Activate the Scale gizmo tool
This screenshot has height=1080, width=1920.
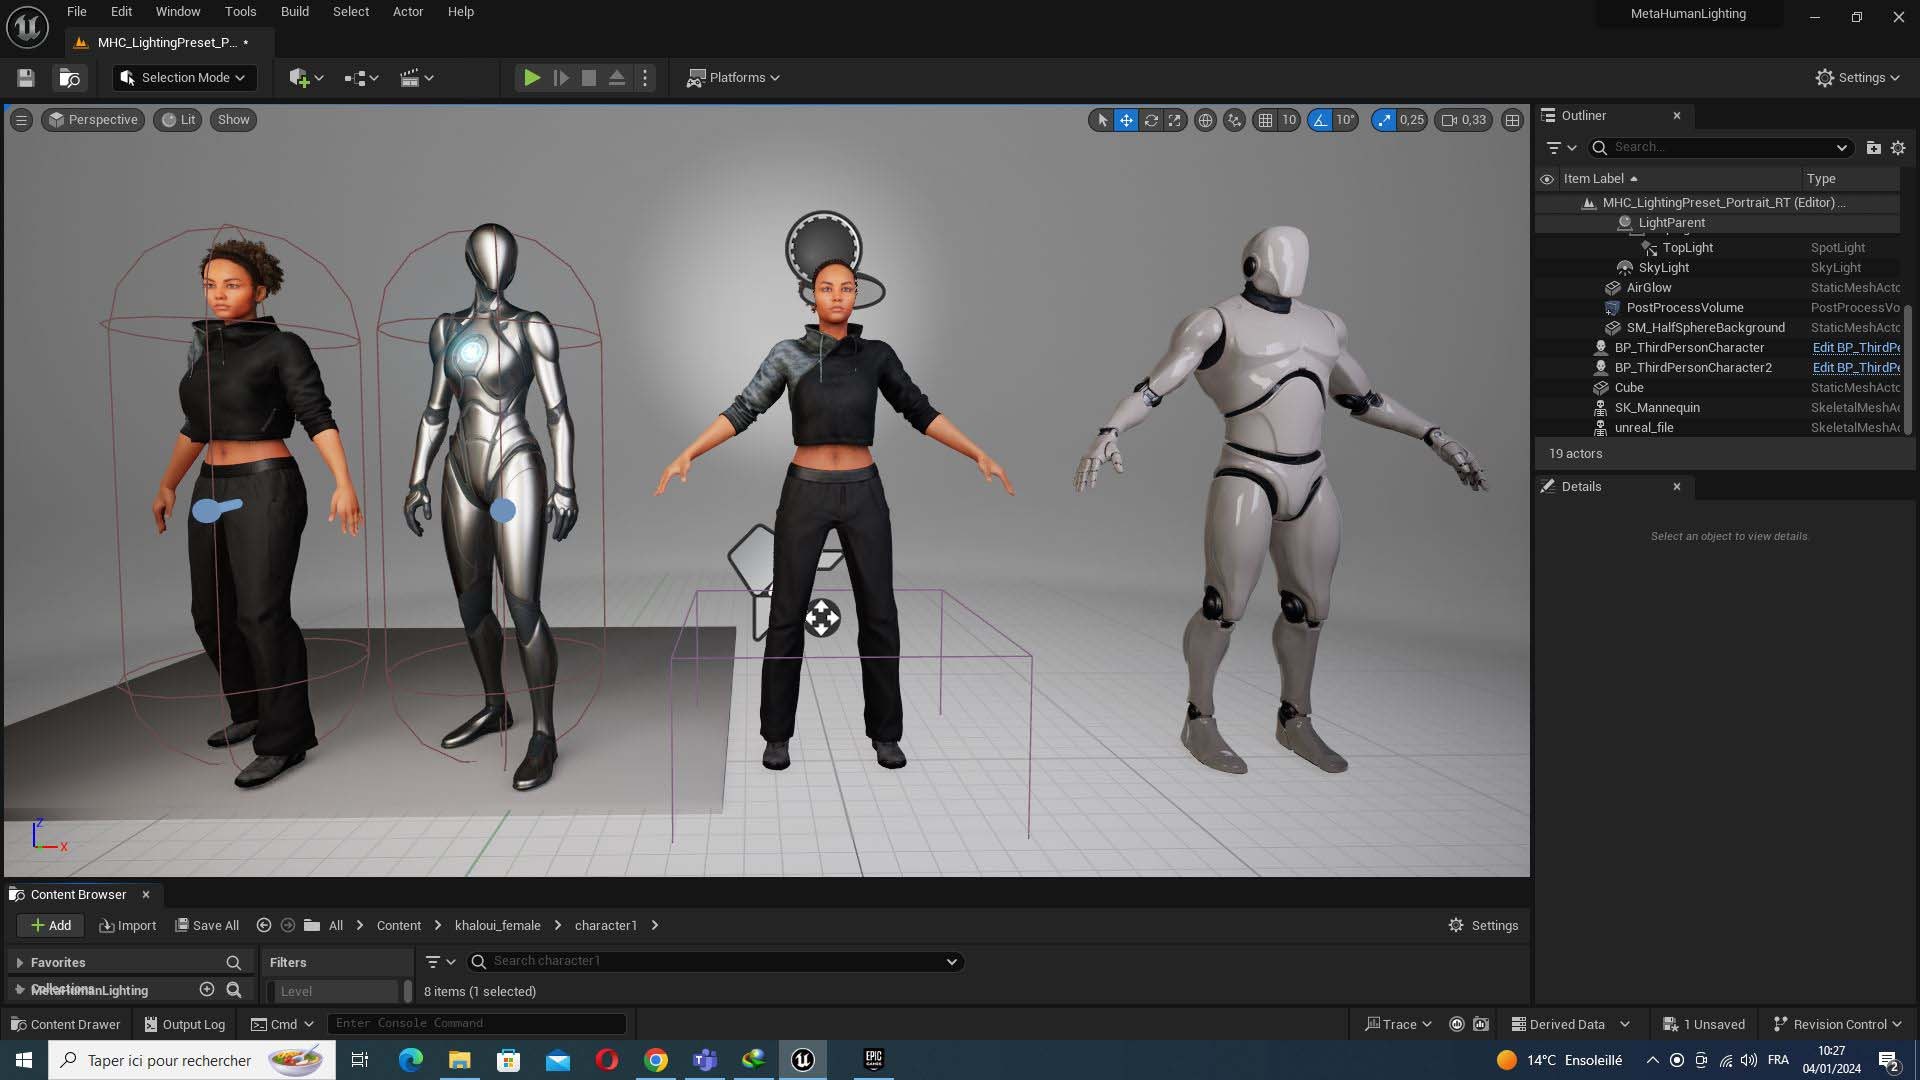tap(1175, 120)
